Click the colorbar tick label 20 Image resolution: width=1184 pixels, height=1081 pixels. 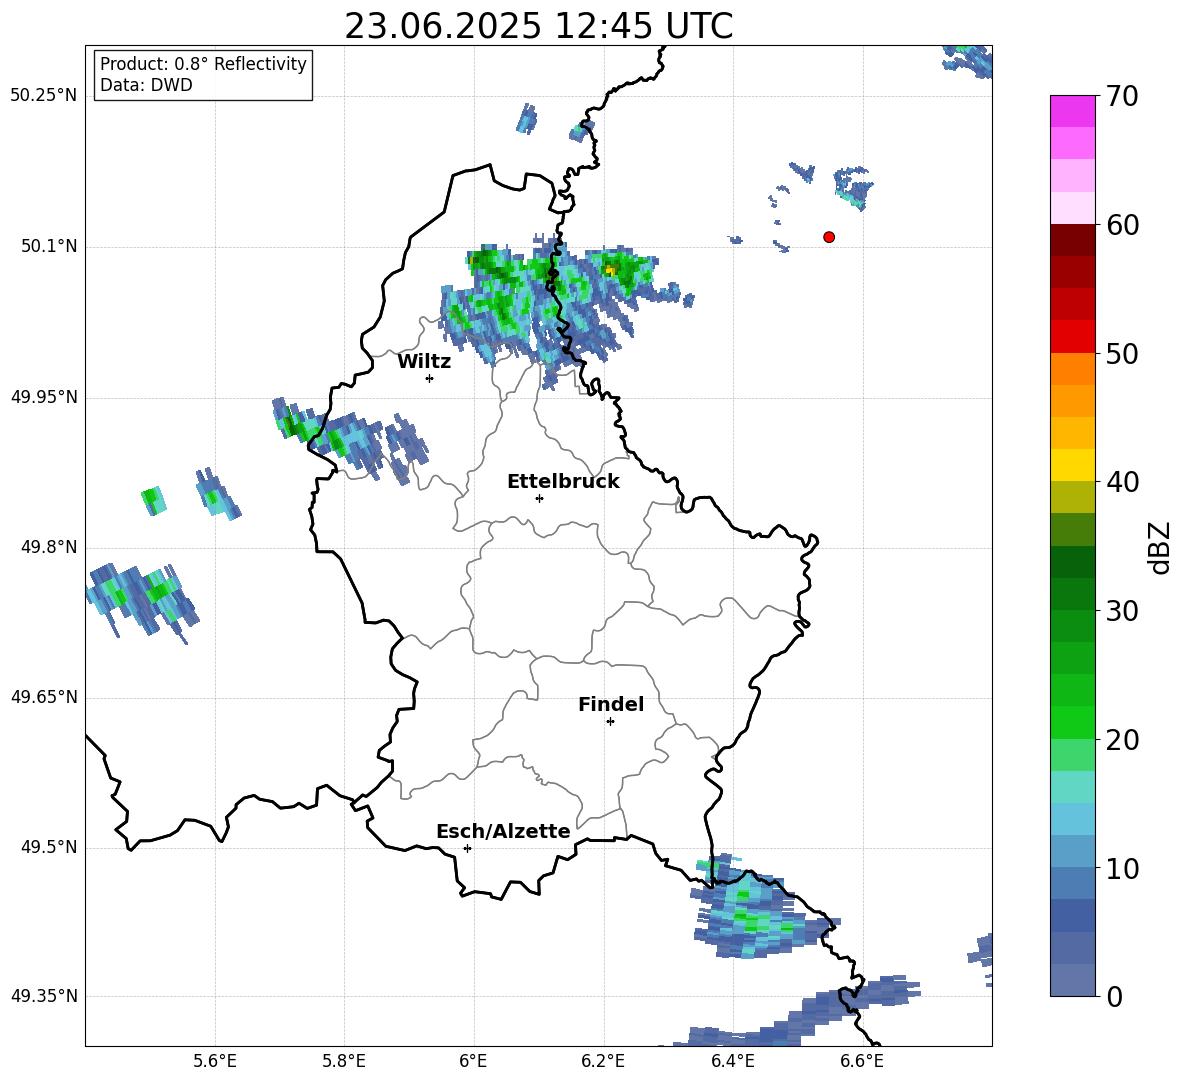[x=1122, y=740]
